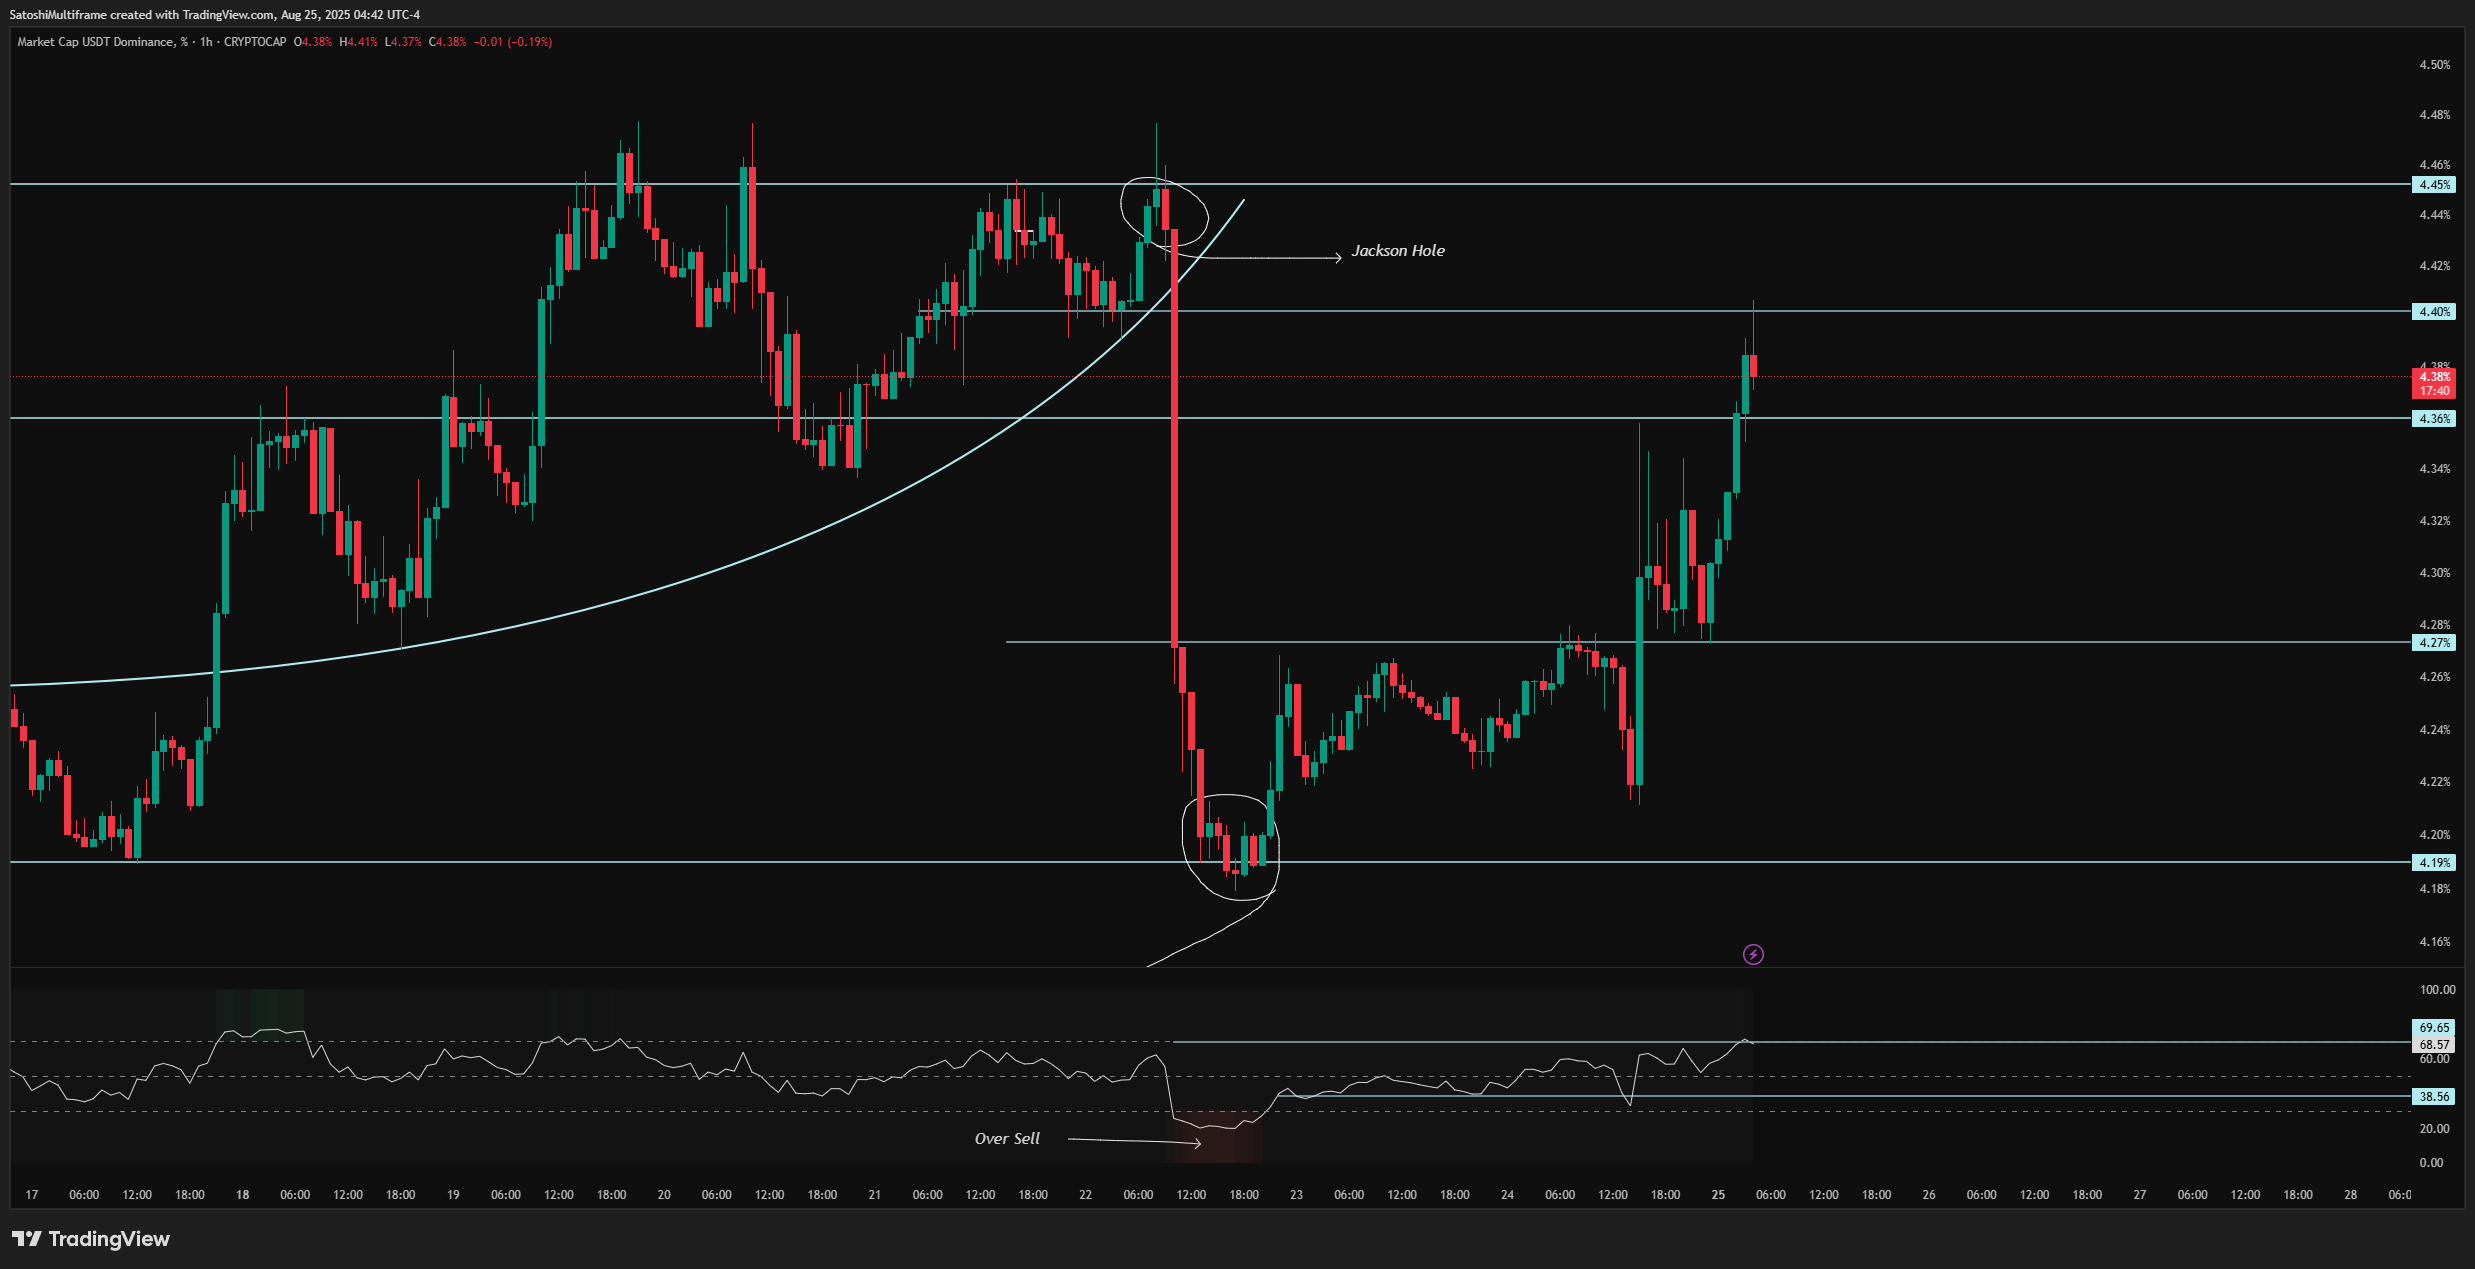
Task: Click date label 24 on time axis
Action: pyautogui.click(x=1507, y=1195)
